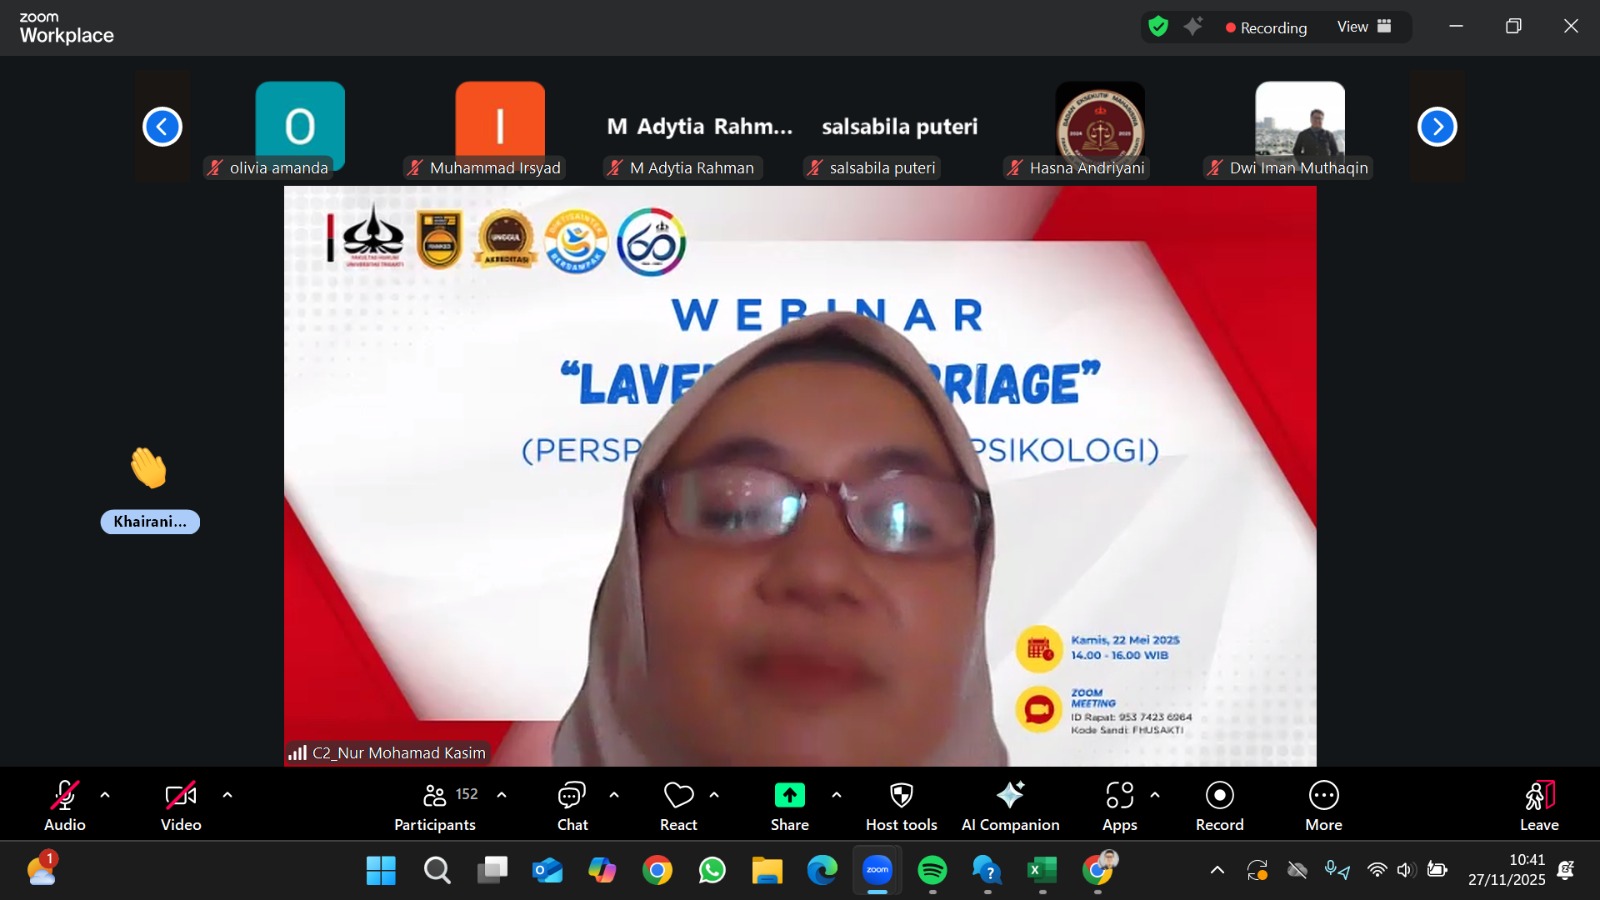Click the More options icon

[x=1323, y=796]
